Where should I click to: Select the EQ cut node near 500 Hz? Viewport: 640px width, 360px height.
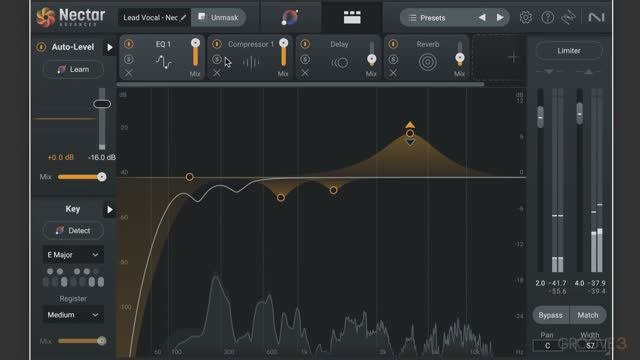pos(281,198)
